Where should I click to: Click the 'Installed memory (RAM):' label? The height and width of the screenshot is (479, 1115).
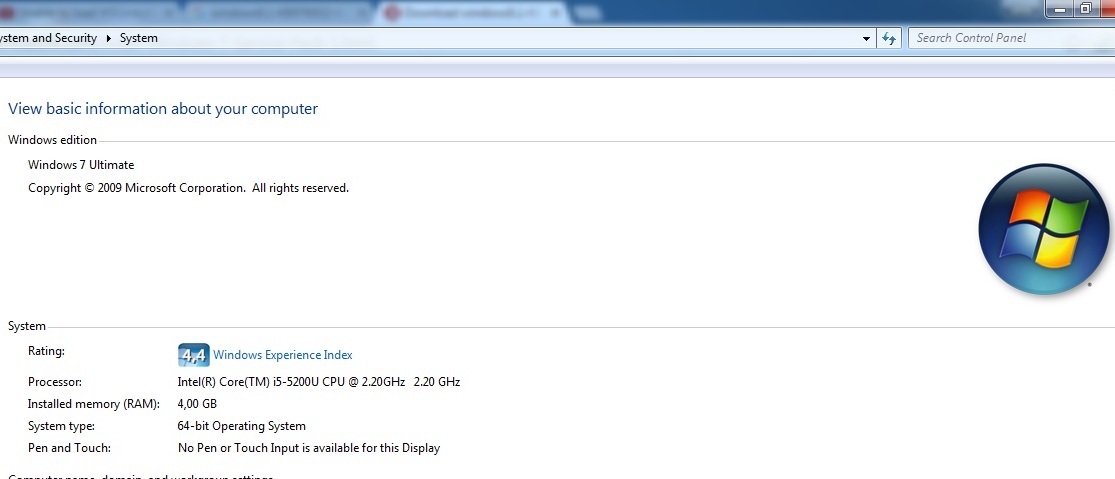(x=94, y=404)
